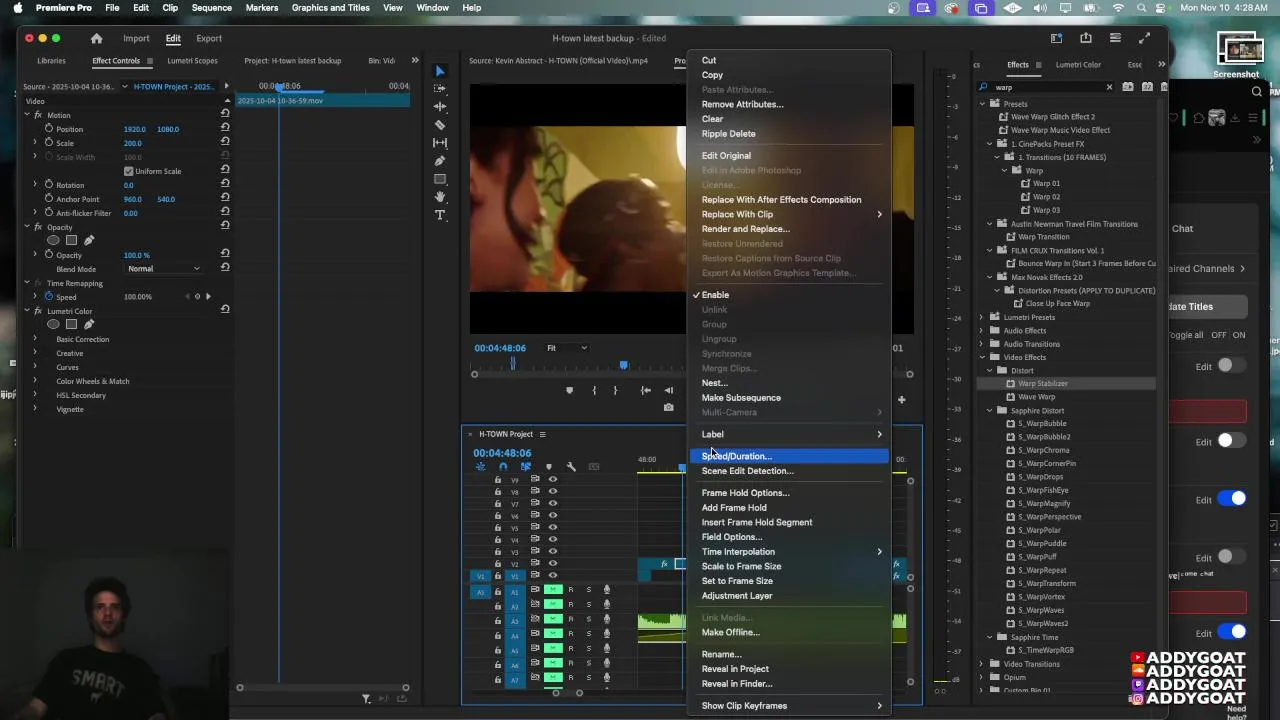Toggle Linked Selection in the timeline
Image resolution: width=1280 pixels, height=720 pixels.
tap(526, 467)
